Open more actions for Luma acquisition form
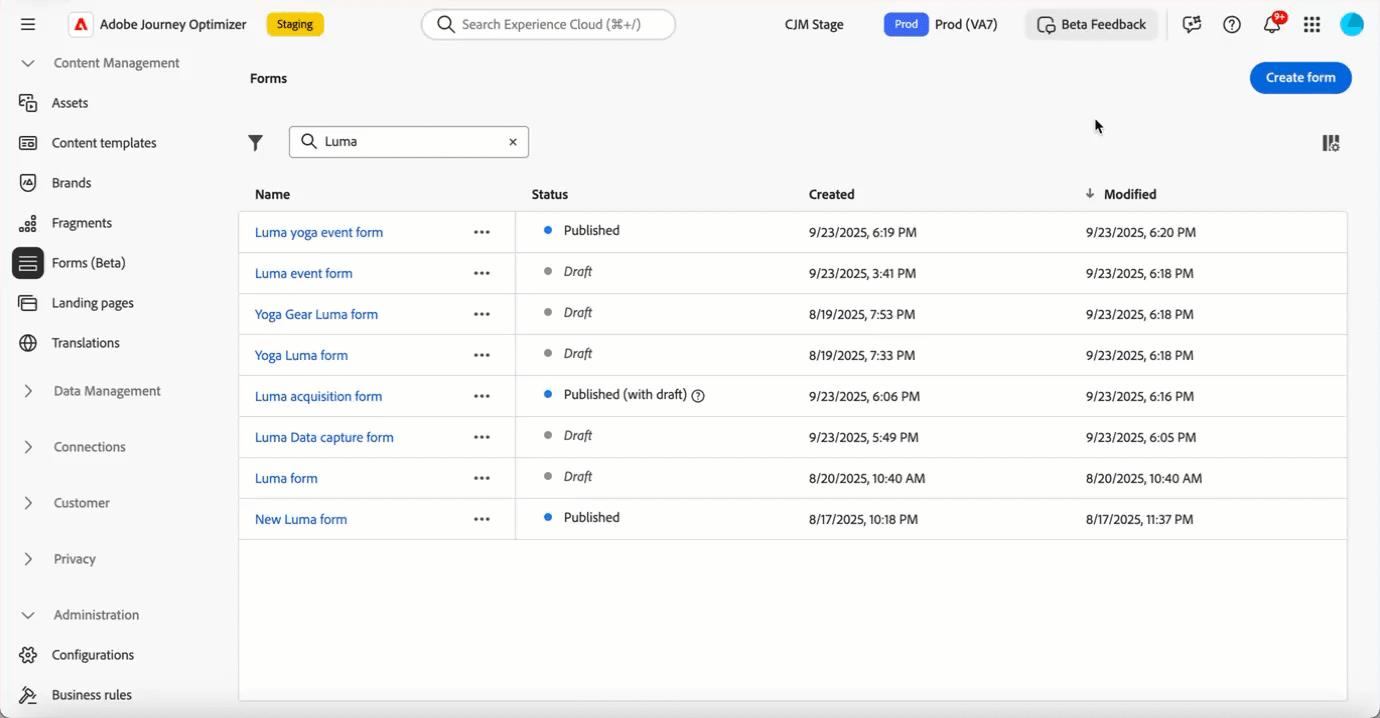The image size is (1380, 718). 482,396
